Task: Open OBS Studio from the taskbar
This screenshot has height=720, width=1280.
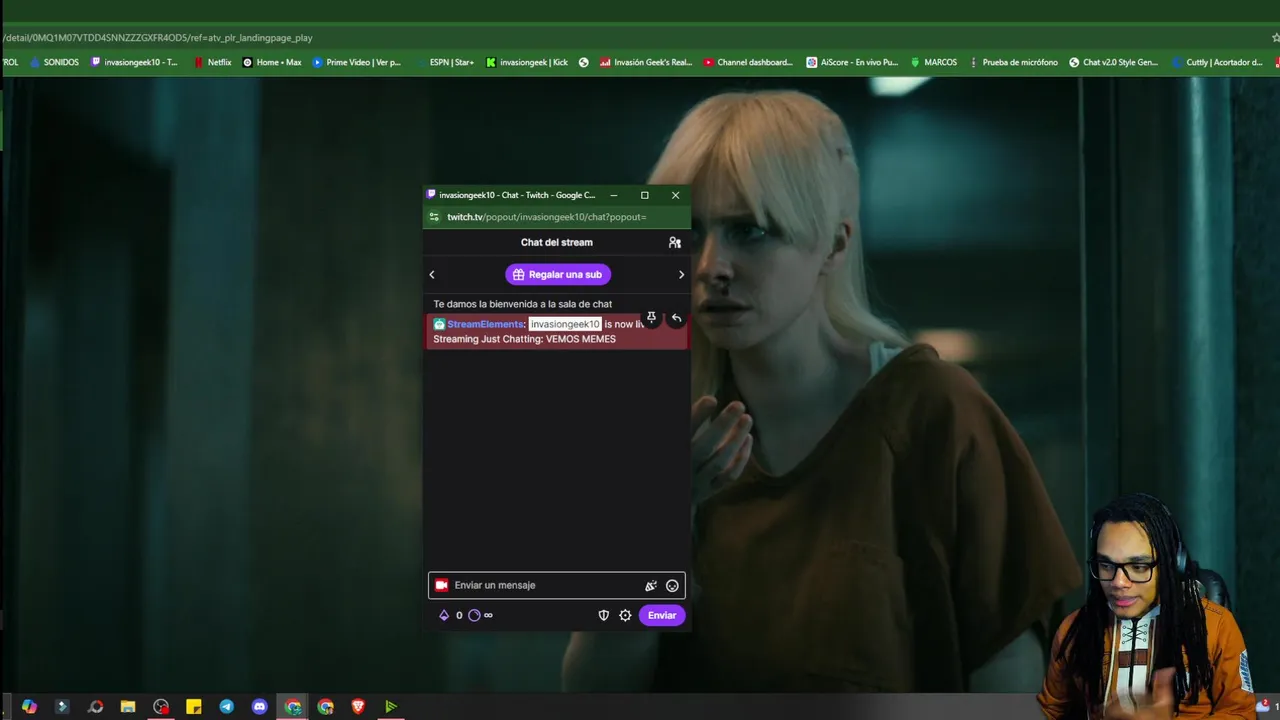Action: (161, 707)
